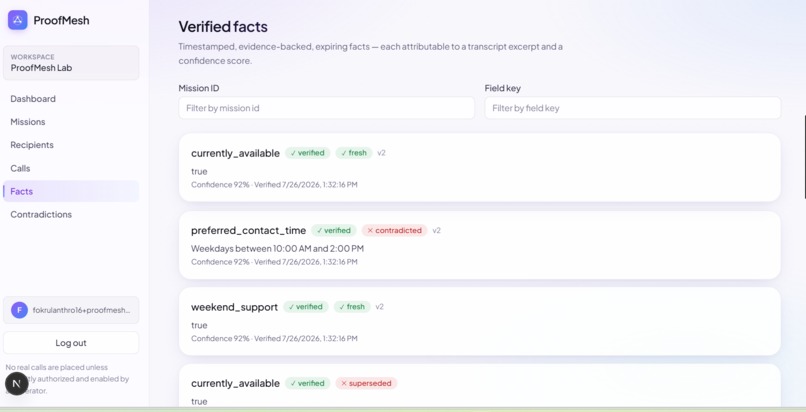Screen dimensions: 806x412
Task: Click the verified badge on weekend_support
Action: pyautogui.click(x=305, y=307)
